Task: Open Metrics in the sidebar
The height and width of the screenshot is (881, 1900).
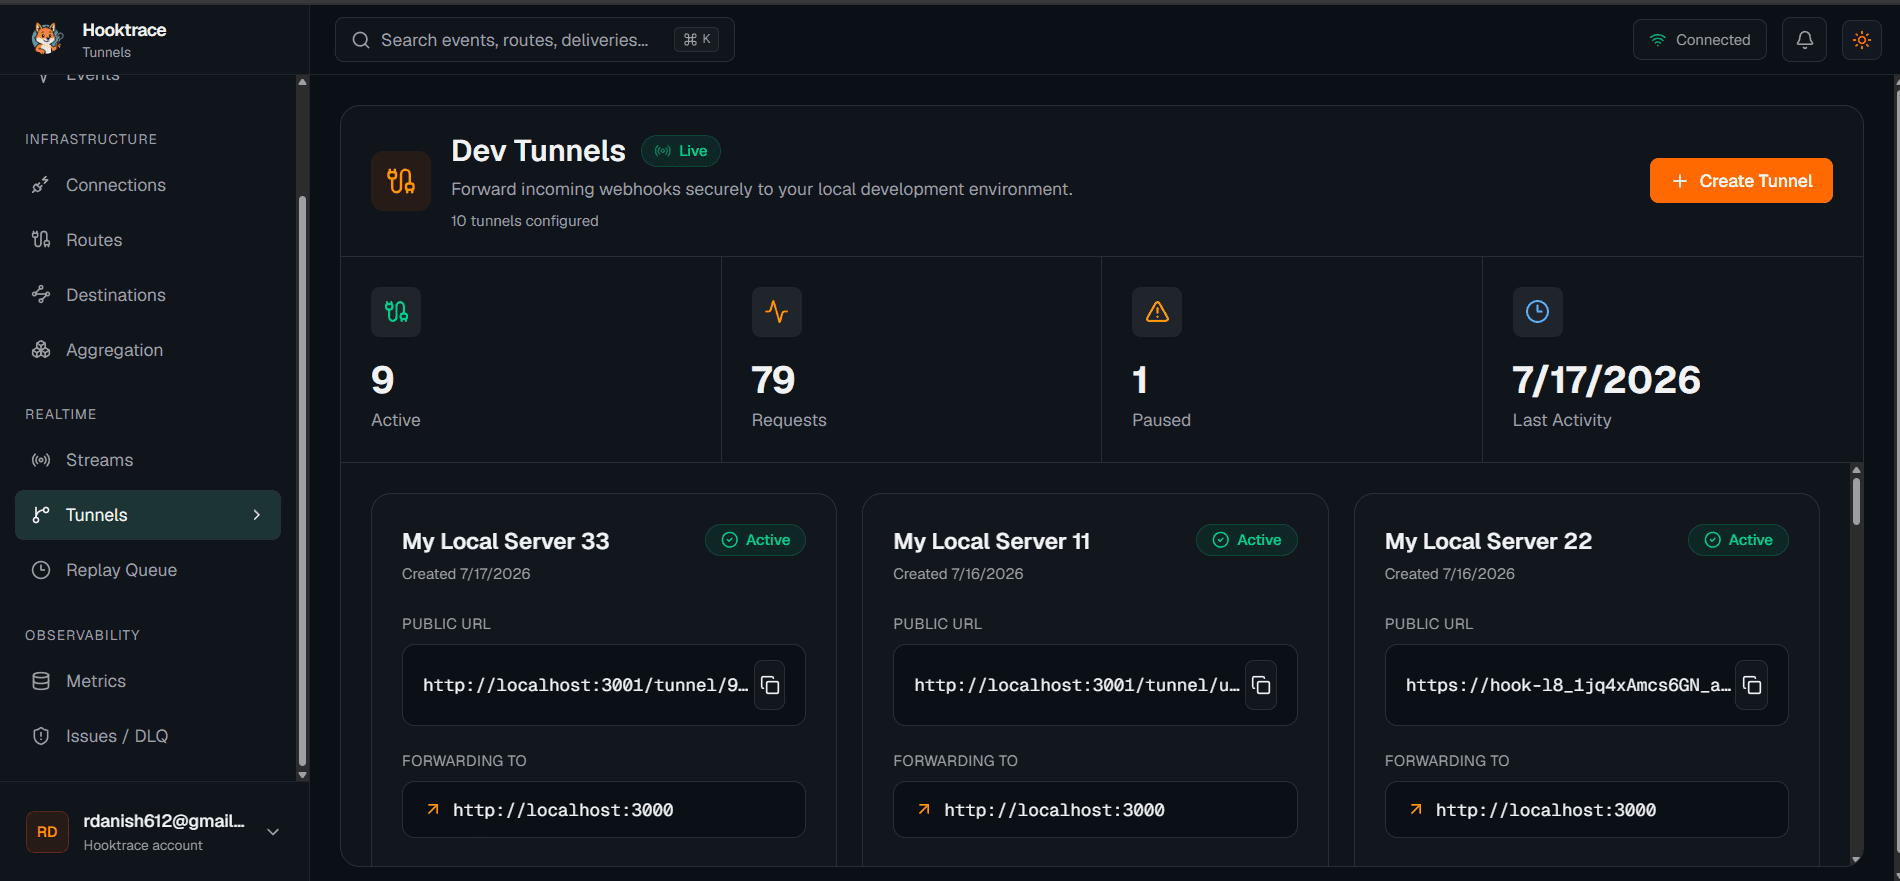Action: coord(148,681)
